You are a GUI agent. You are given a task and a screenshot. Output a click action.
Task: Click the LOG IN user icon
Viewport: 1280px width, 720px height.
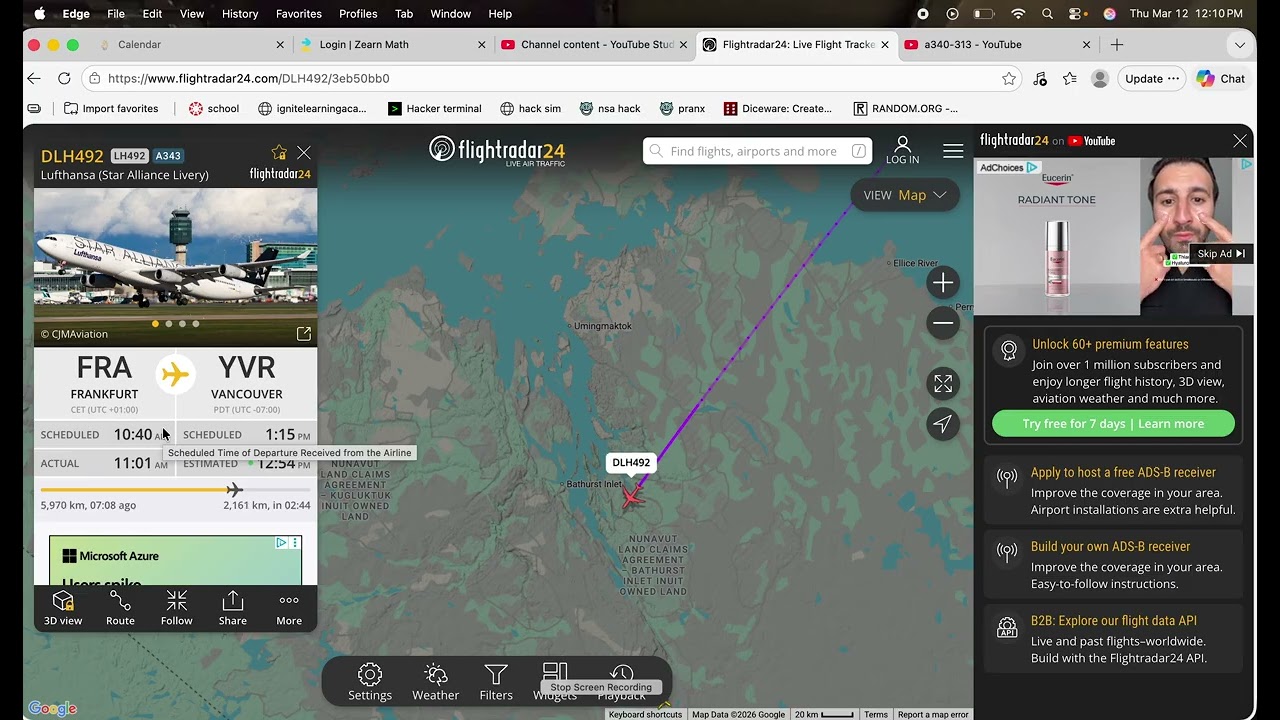(902, 150)
